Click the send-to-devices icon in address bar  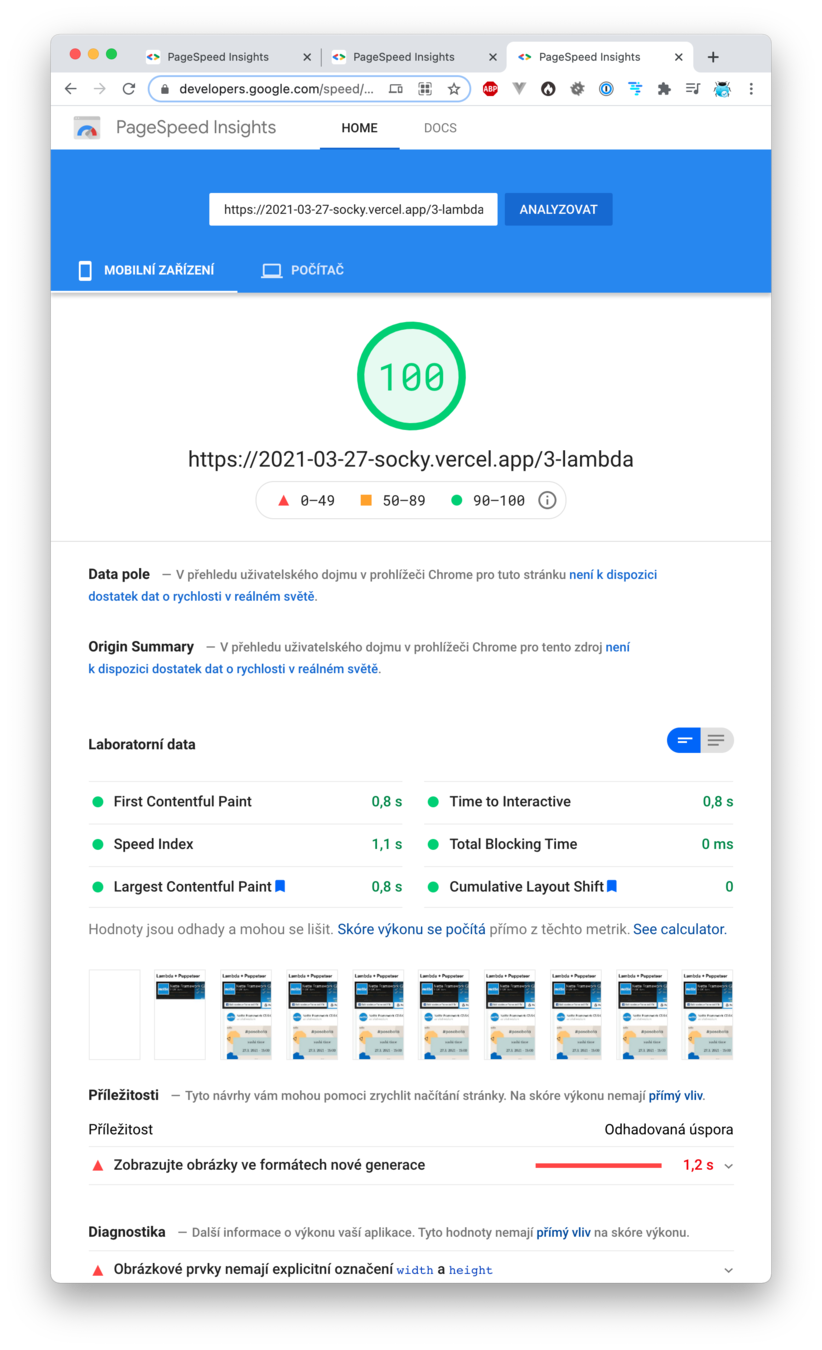(396, 89)
